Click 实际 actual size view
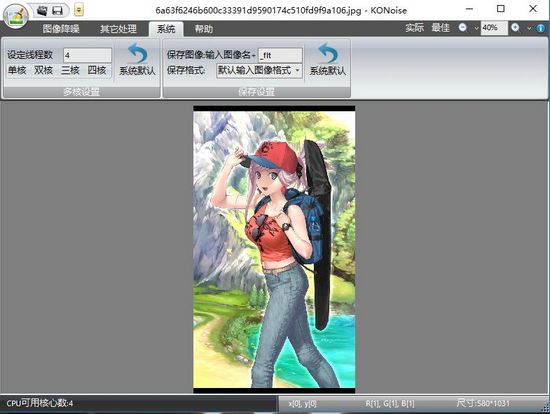550x414 pixels. 415,28
